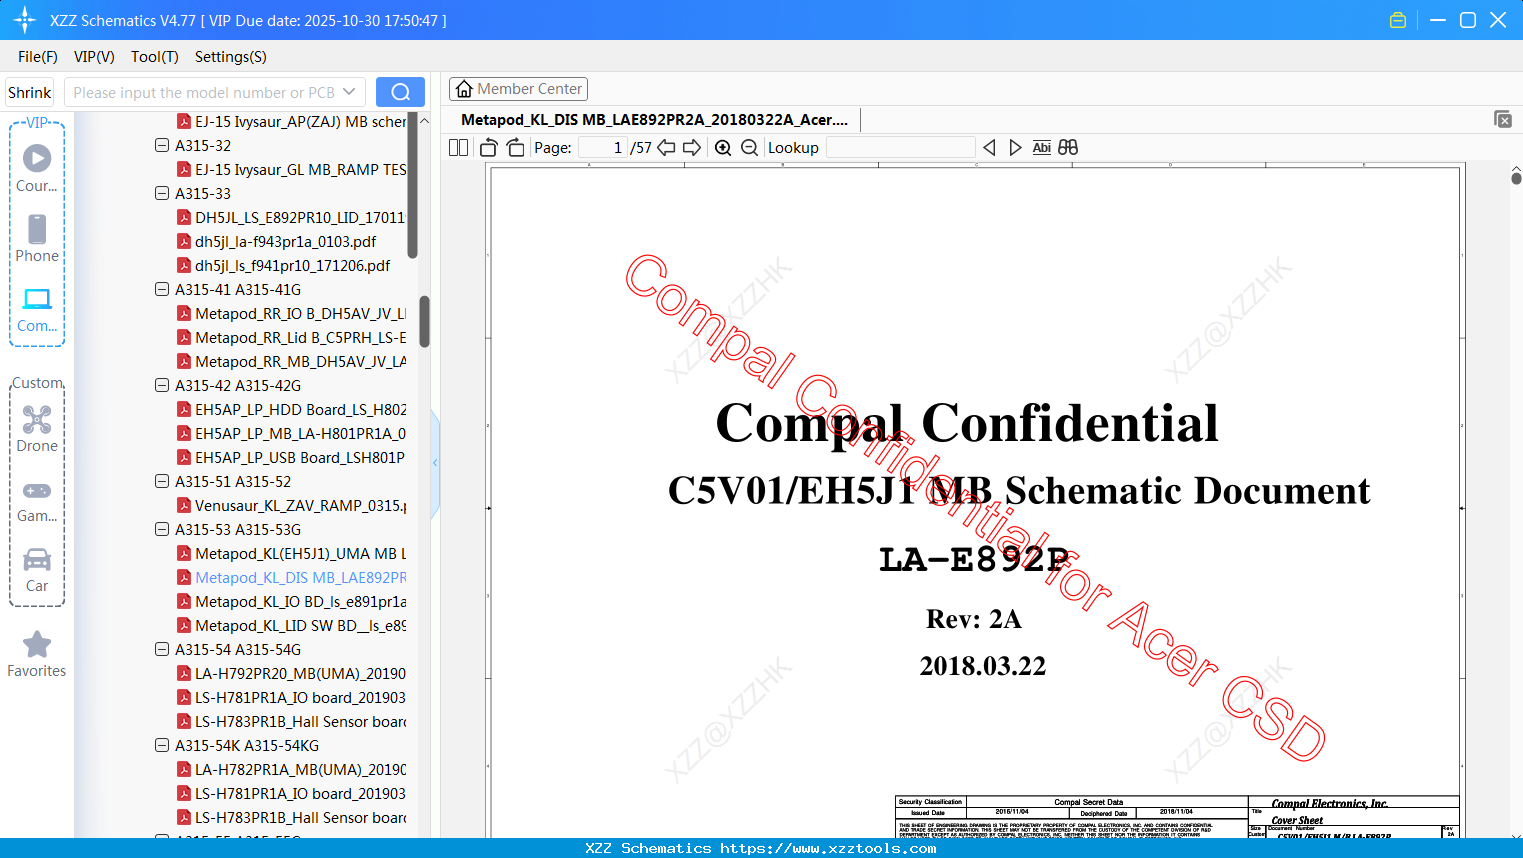The height and width of the screenshot is (858, 1523).
Task: Open Metapod_KL_IO BD_ls_e891pr1a file
Action: [x=291, y=601]
